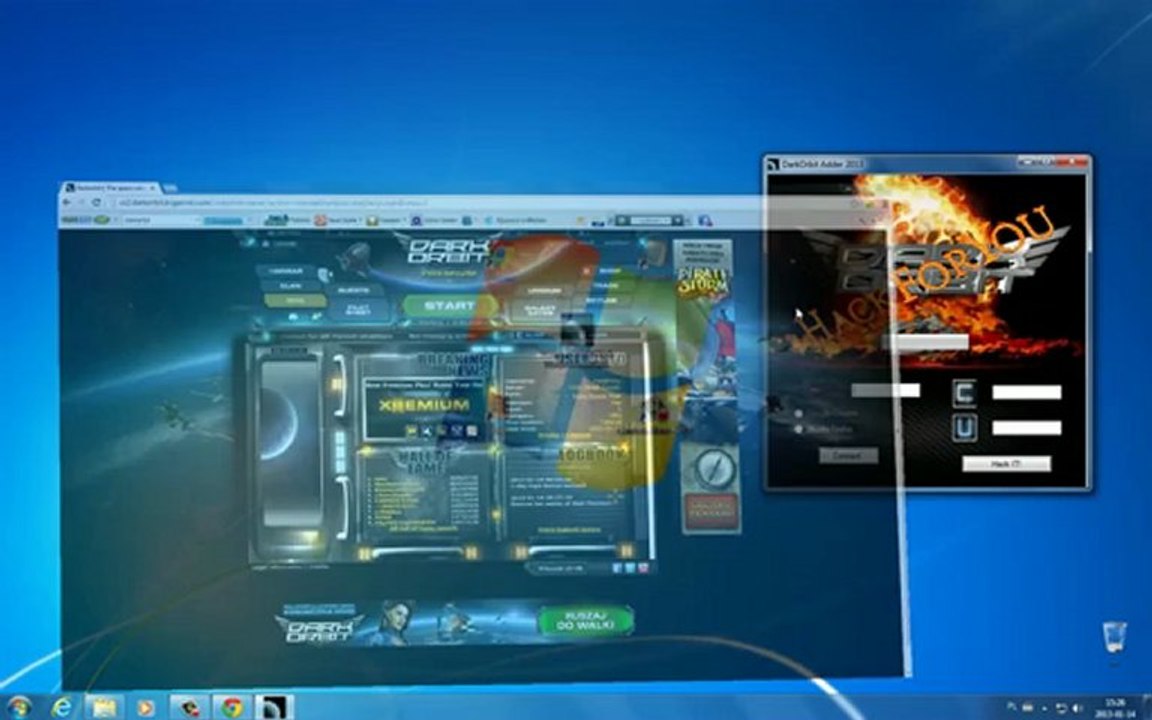Image resolution: width=1152 pixels, height=720 pixels.
Task: Open the QUESTS menu in DarkOrbit
Action: tap(353, 290)
